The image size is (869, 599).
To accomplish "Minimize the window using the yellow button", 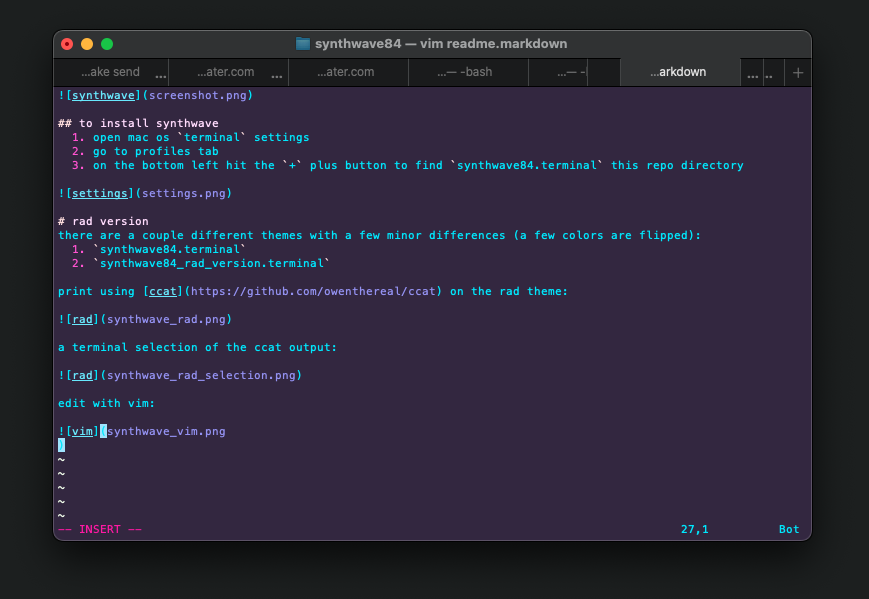I will pyautogui.click(x=87, y=44).
